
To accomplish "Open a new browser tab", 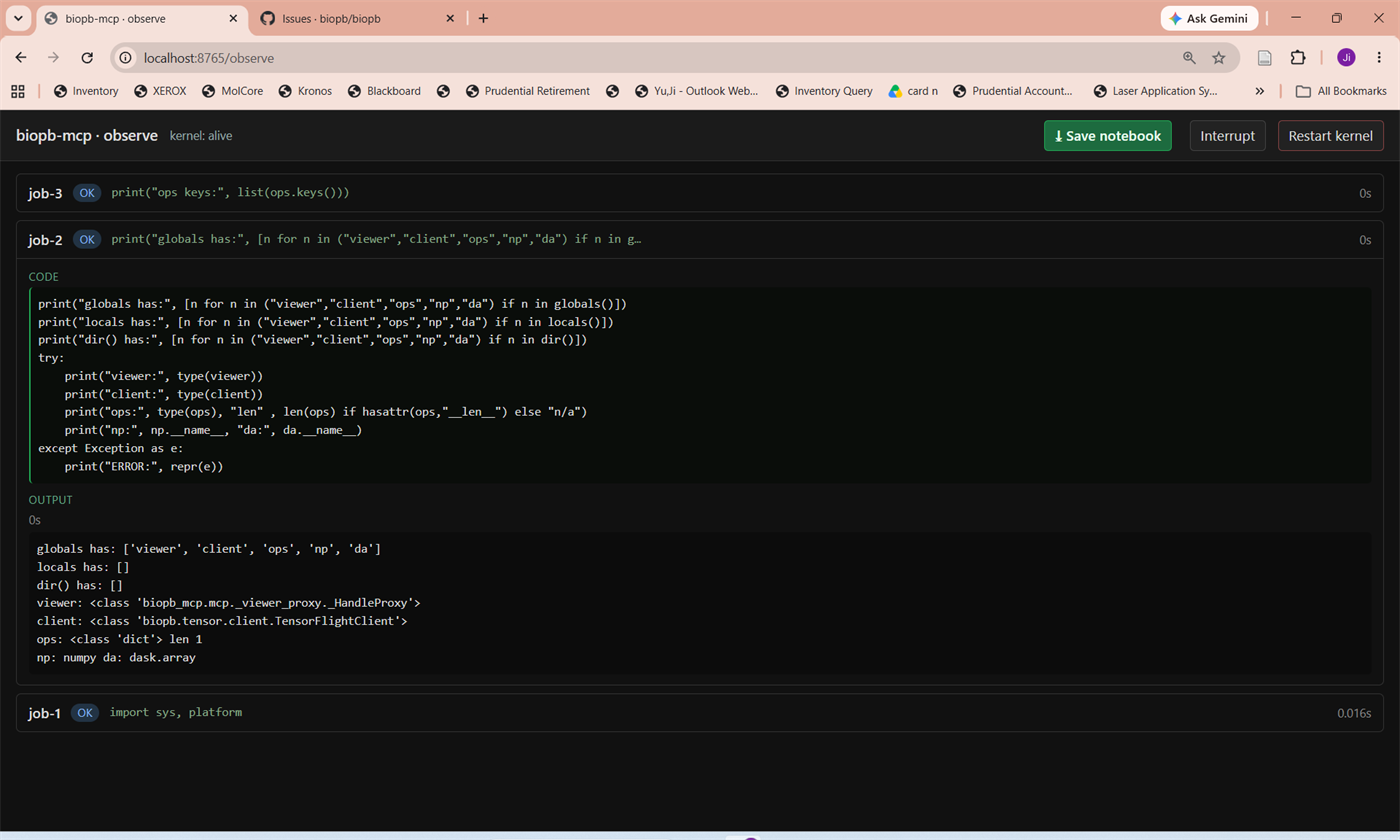I will pyautogui.click(x=483, y=18).
